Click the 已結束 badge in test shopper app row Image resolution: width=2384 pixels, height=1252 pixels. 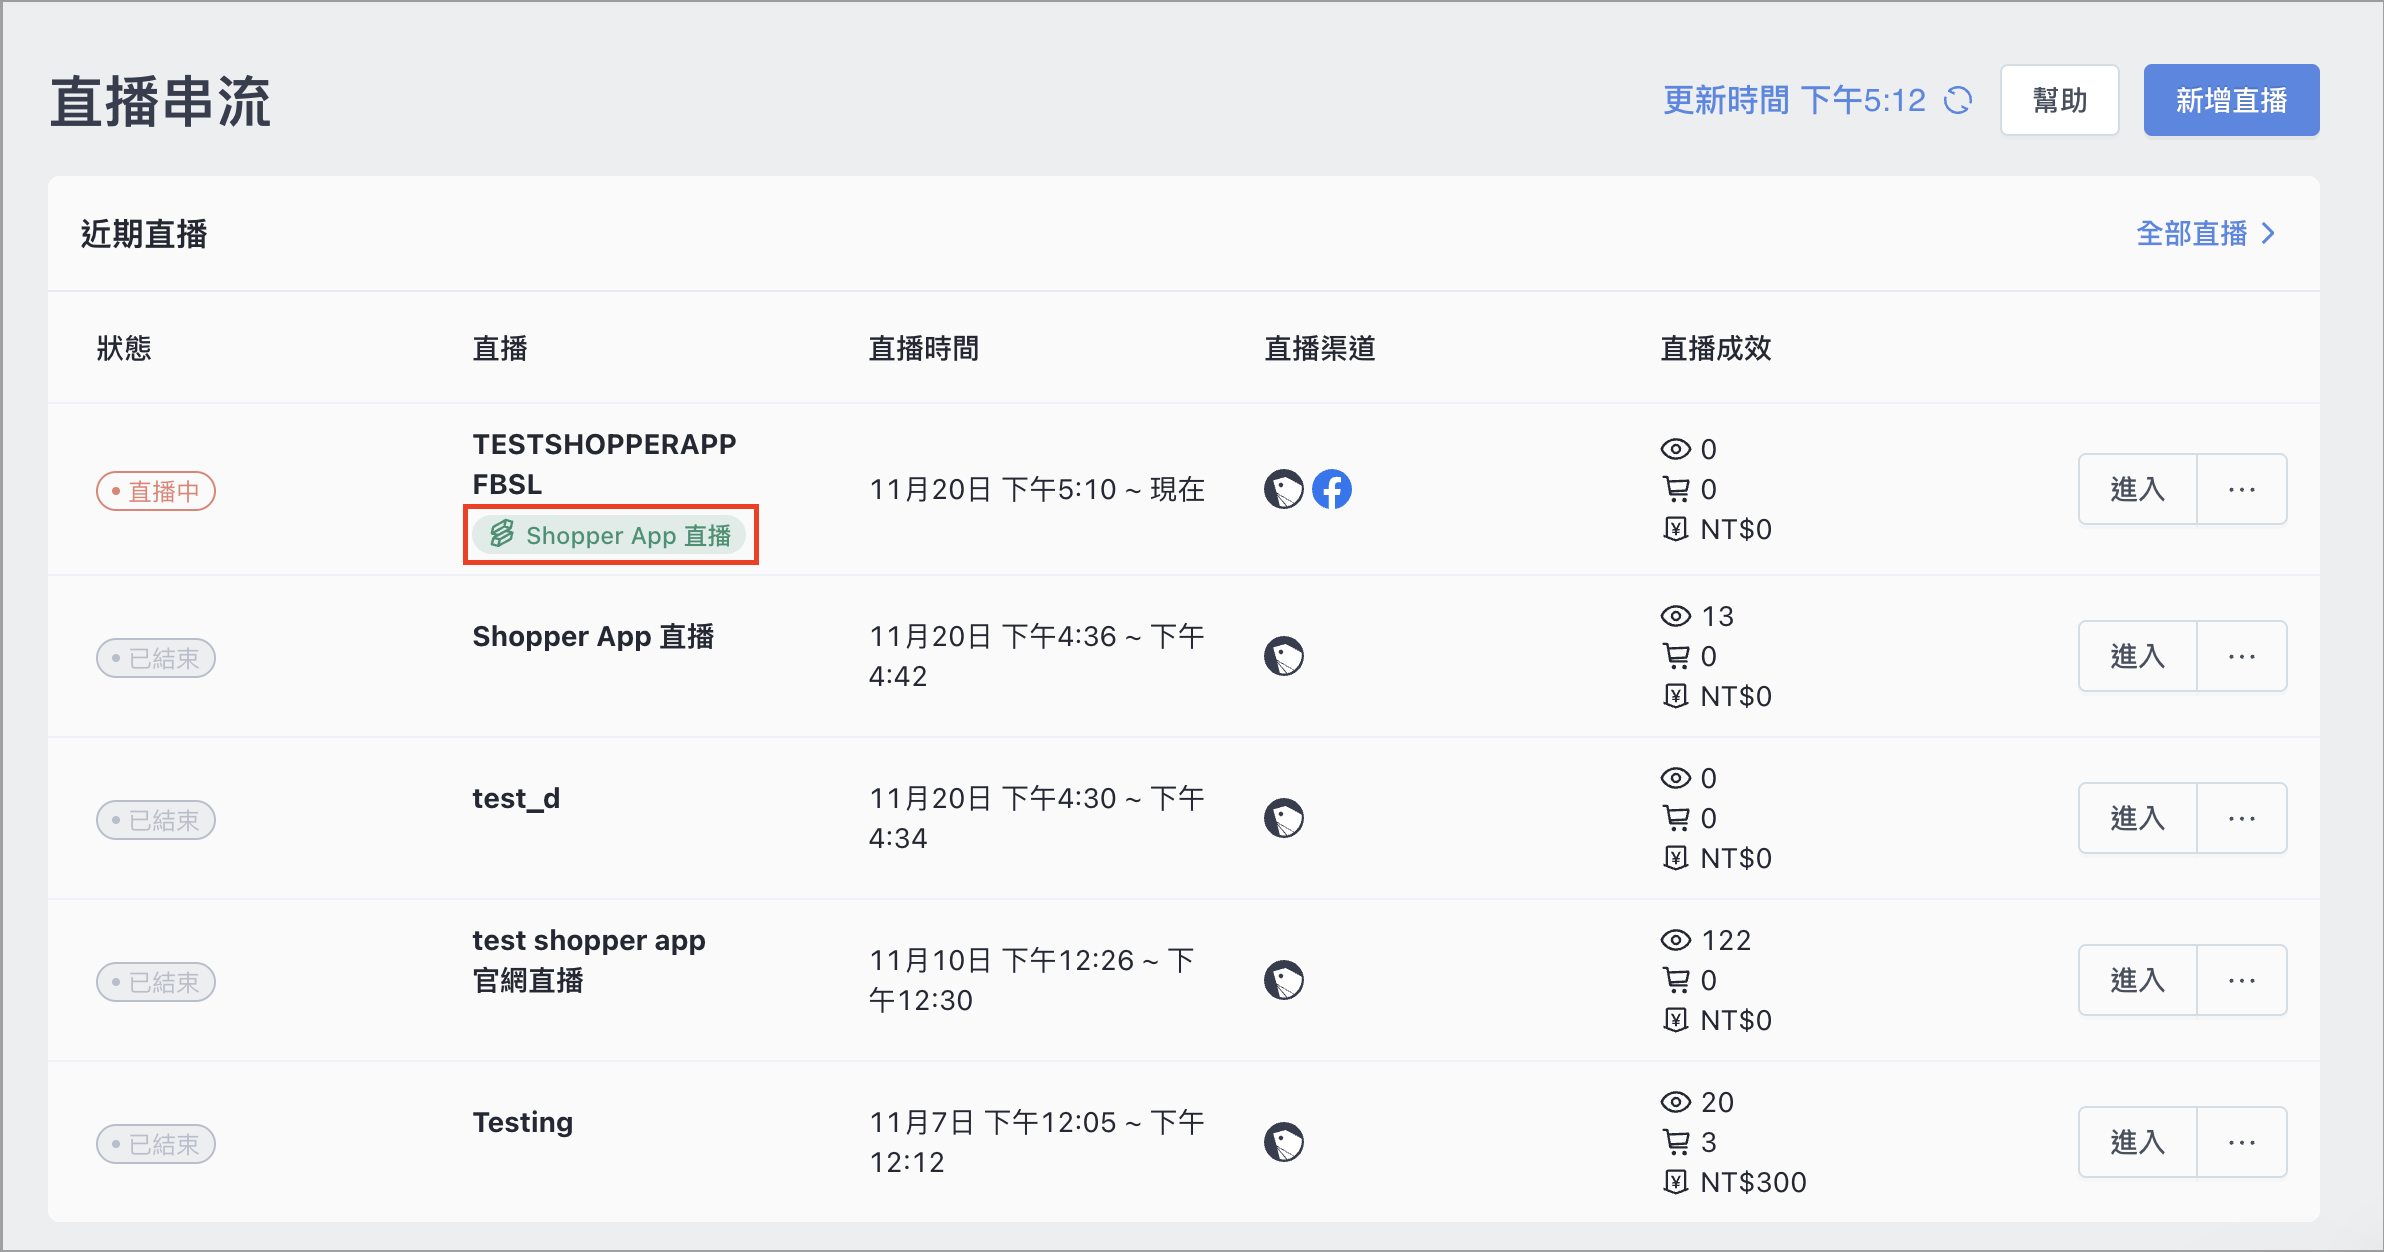tap(156, 982)
